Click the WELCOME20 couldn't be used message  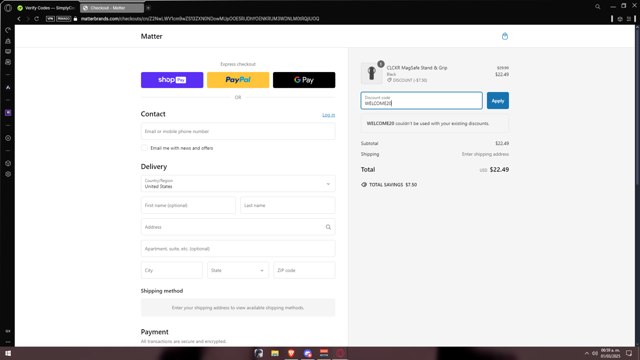428,123
